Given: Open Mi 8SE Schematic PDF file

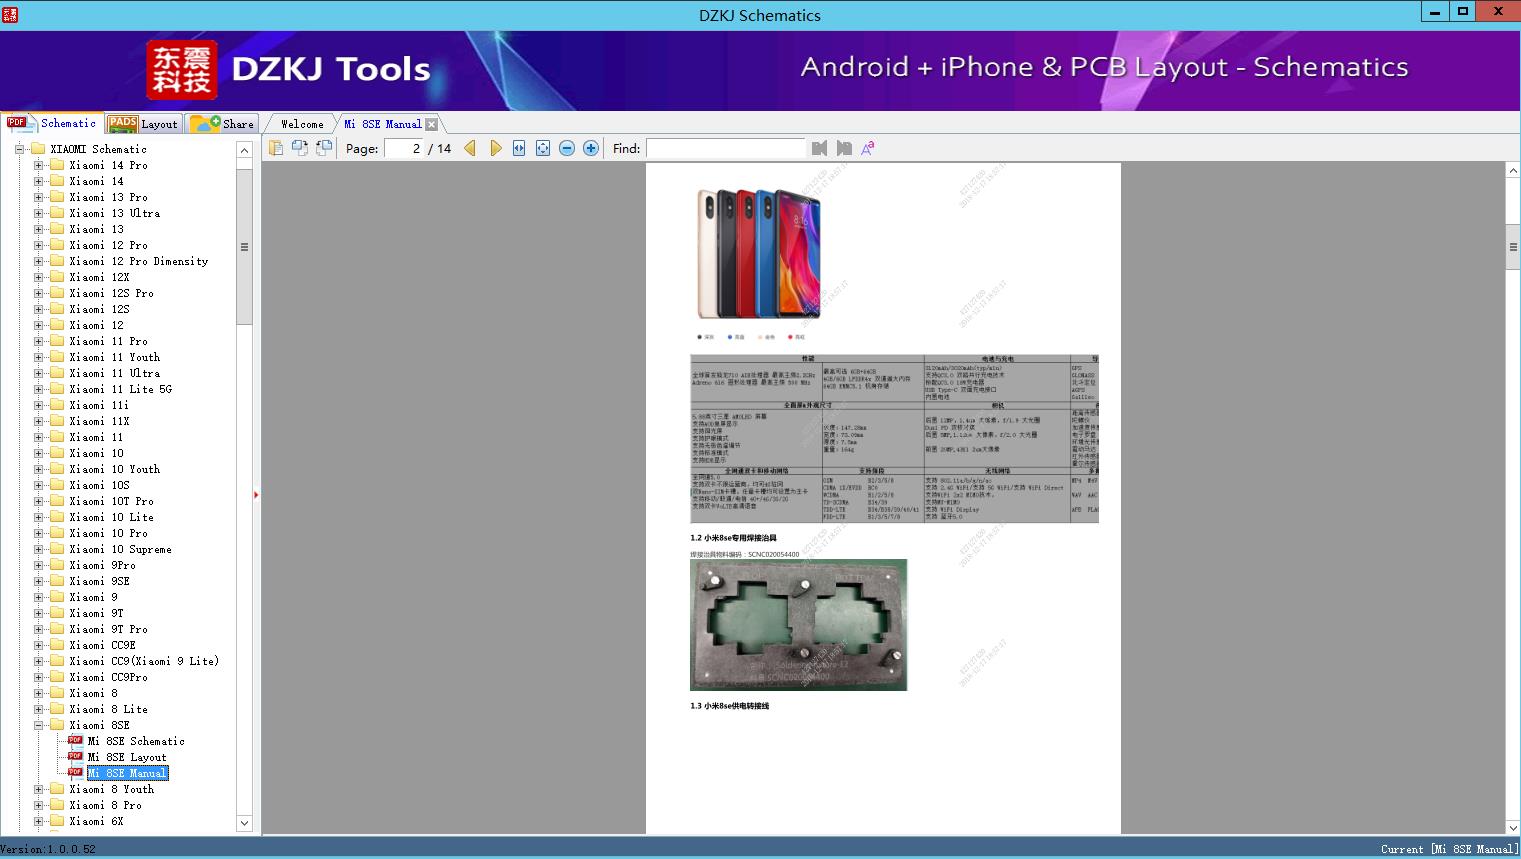Looking at the screenshot, I should pos(136,741).
